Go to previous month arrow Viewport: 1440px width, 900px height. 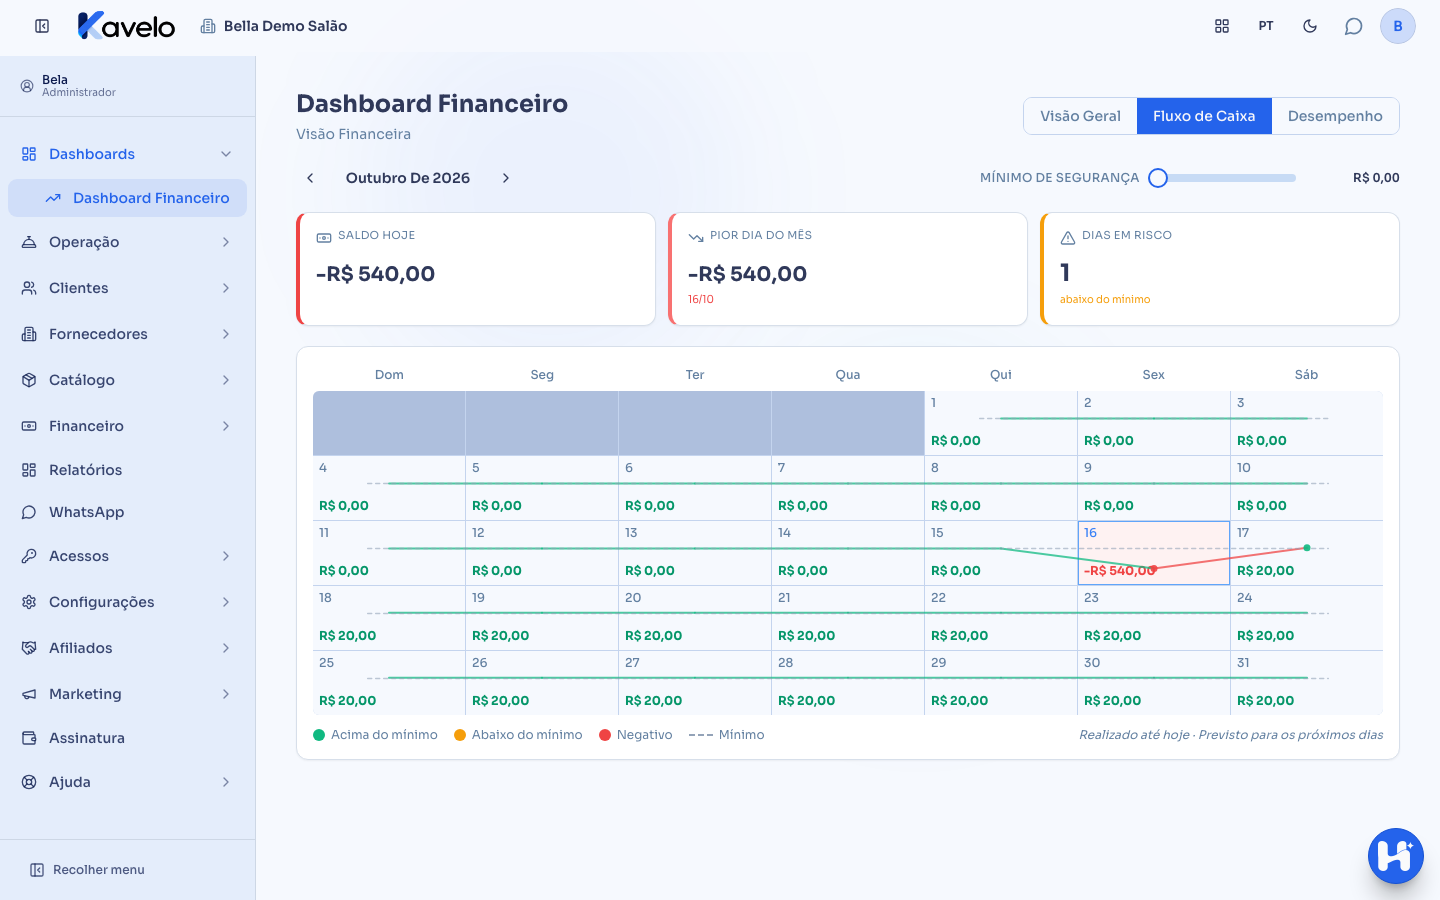[310, 178]
